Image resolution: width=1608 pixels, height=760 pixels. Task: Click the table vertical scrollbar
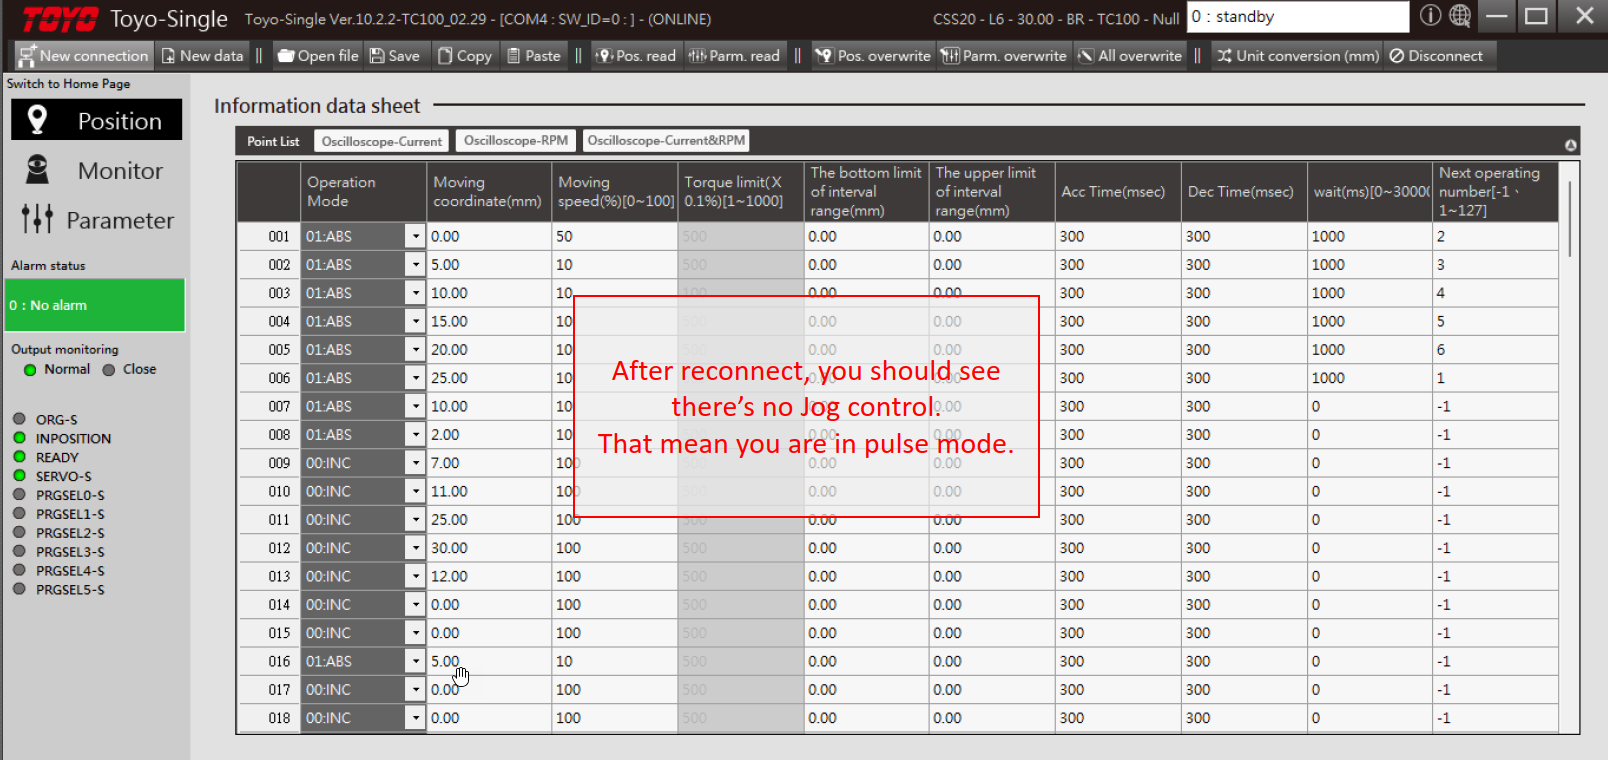1569,218
